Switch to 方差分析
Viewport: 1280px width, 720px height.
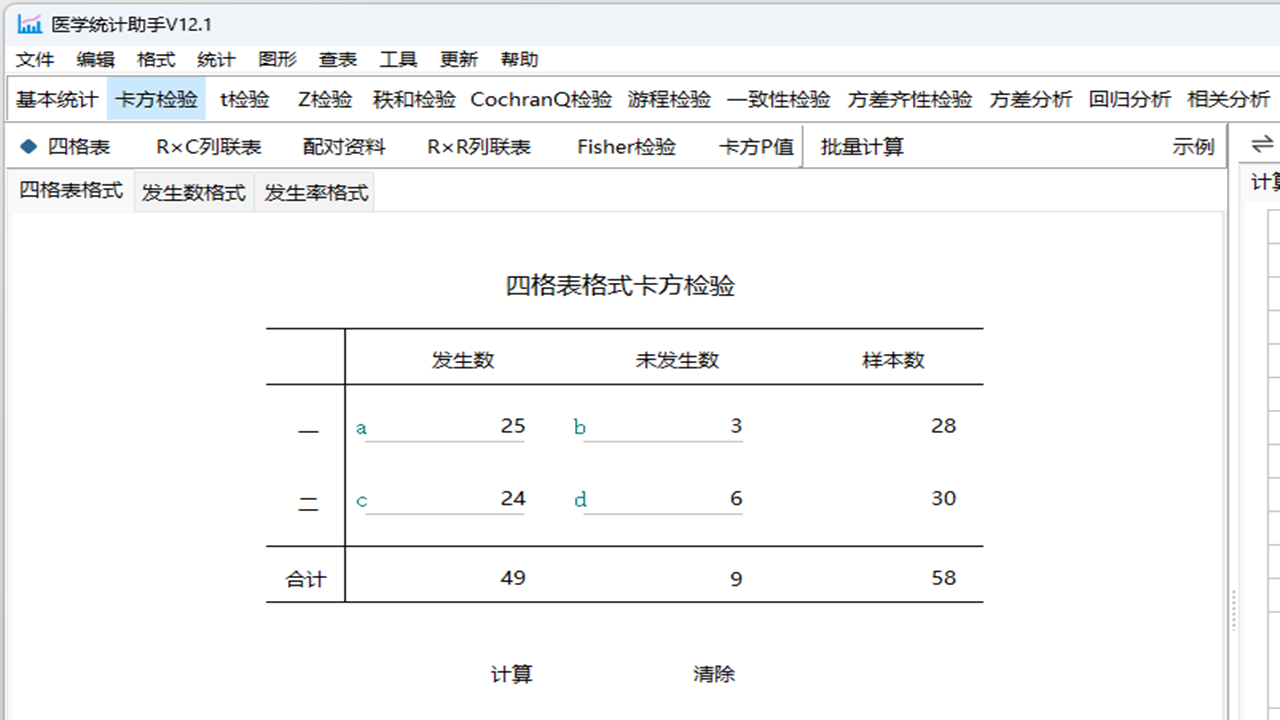[x=1030, y=100]
